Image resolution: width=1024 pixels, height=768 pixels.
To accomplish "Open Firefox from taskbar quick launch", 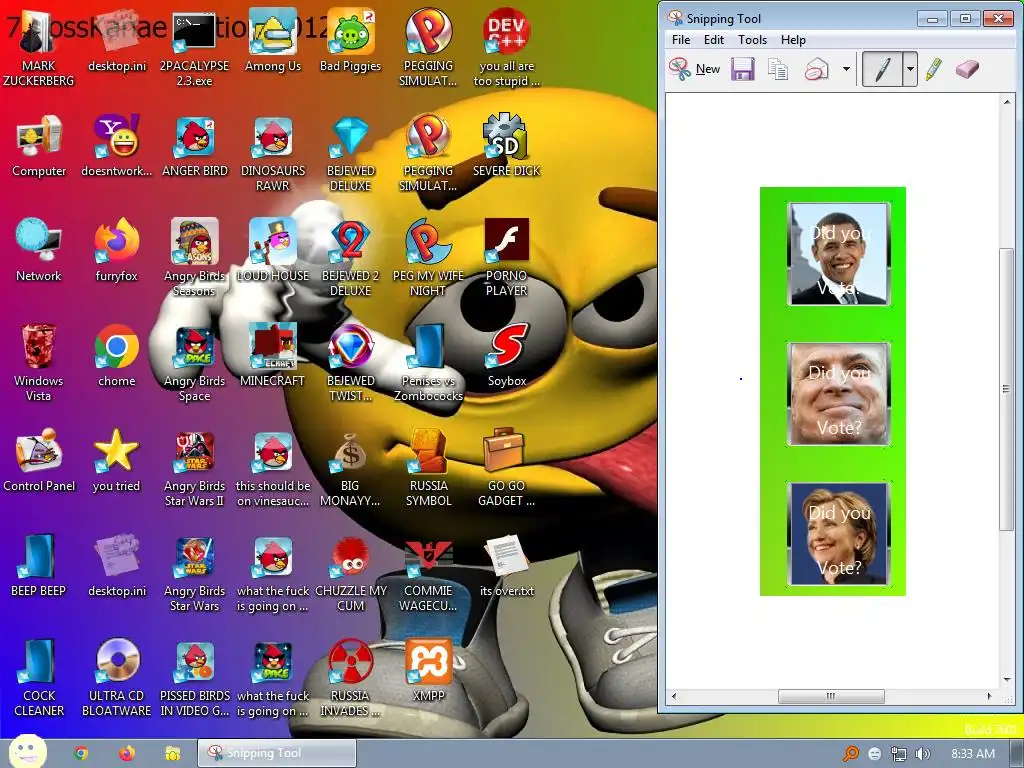I will click(127, 754).
